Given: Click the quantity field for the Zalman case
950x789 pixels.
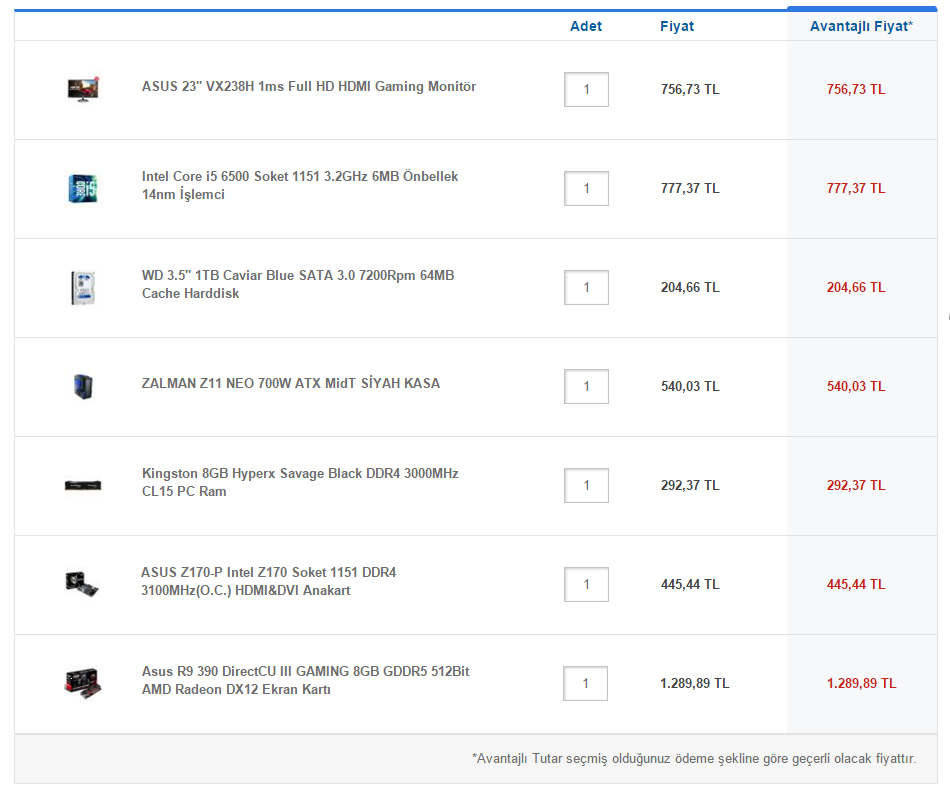Looking at the screenshot, I should [x=586, y=386].
